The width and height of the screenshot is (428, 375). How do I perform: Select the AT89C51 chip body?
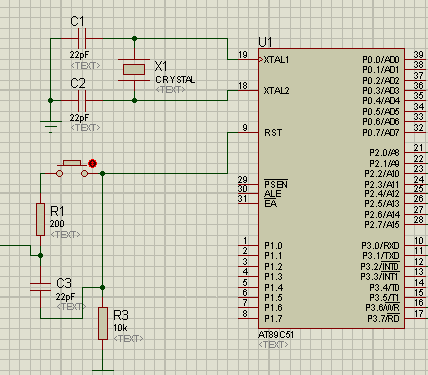coord(331,188)
